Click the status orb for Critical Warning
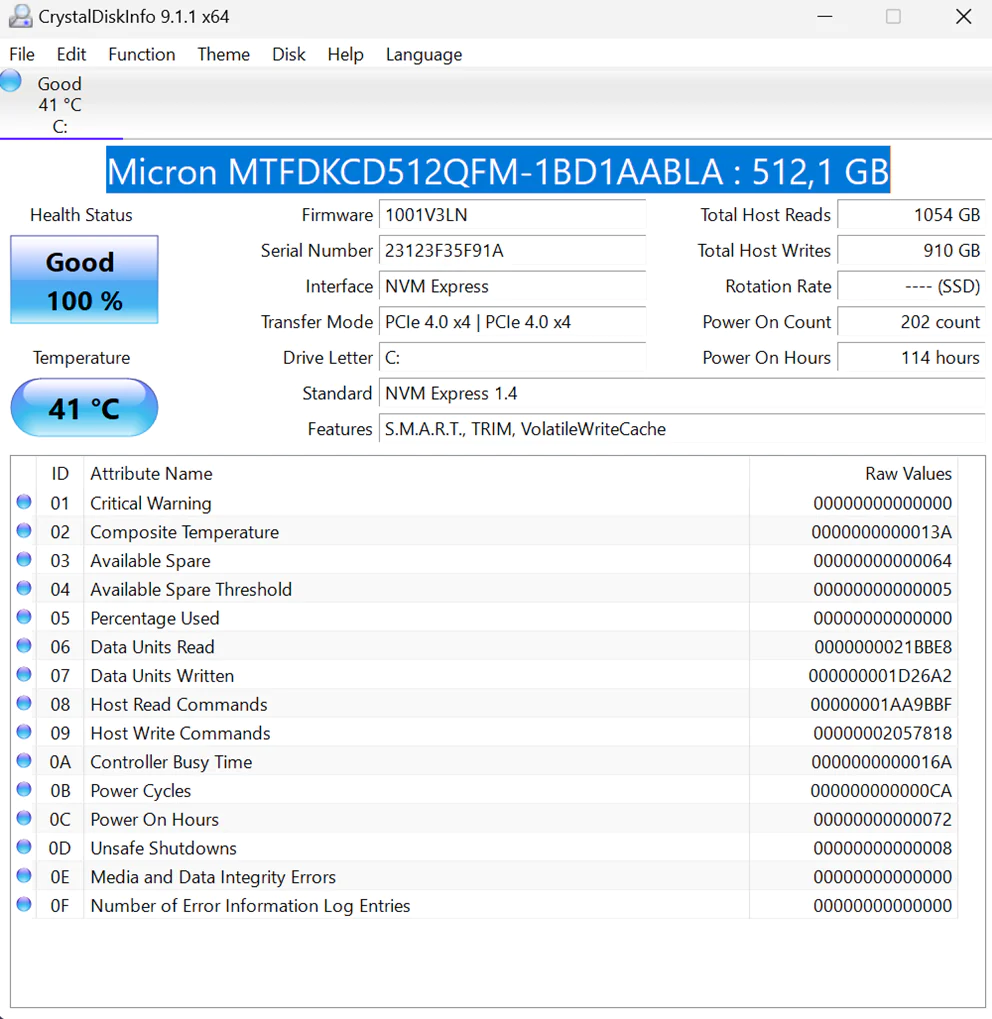992x1019 pixels. click(x=24, y=502)
